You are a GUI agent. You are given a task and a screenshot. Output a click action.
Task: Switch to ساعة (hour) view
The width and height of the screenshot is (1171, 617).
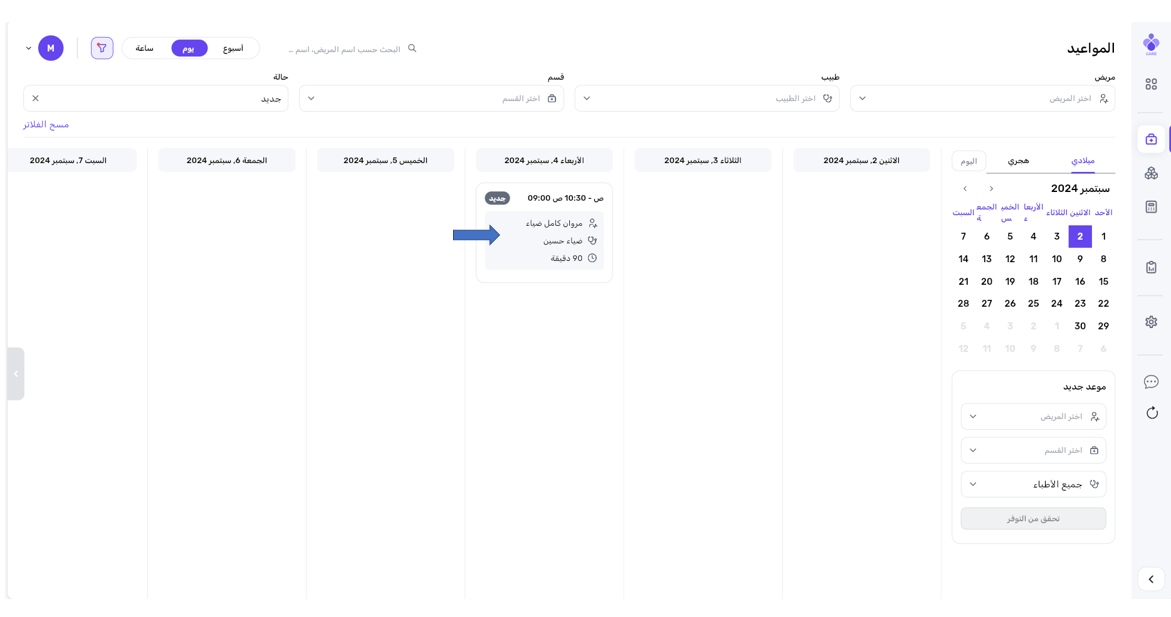pyautogui.click(x=145, y=48)
